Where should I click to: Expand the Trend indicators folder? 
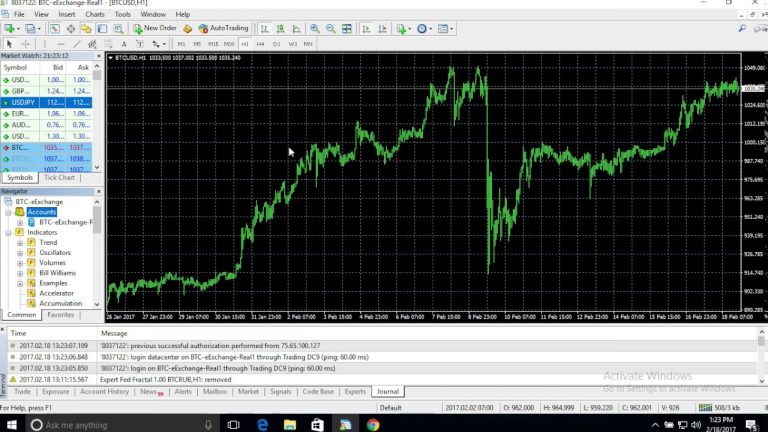(20, 242)
